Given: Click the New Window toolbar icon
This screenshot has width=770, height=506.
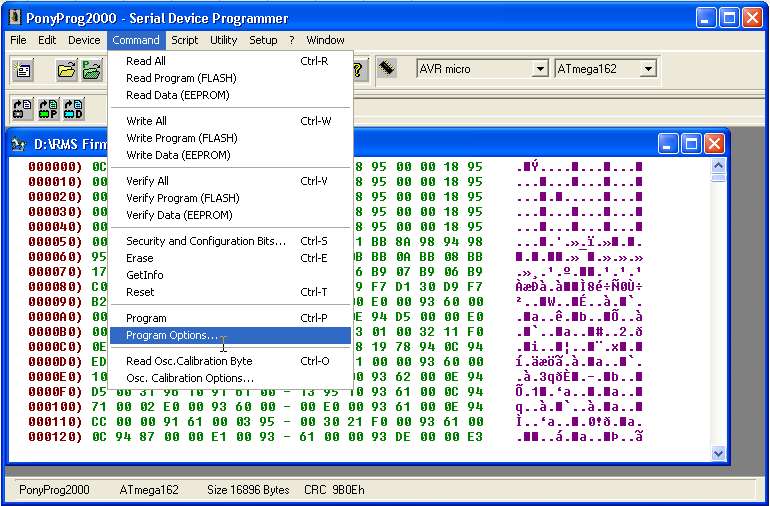Looking at the screenshot, I should [x=23, y=70].
